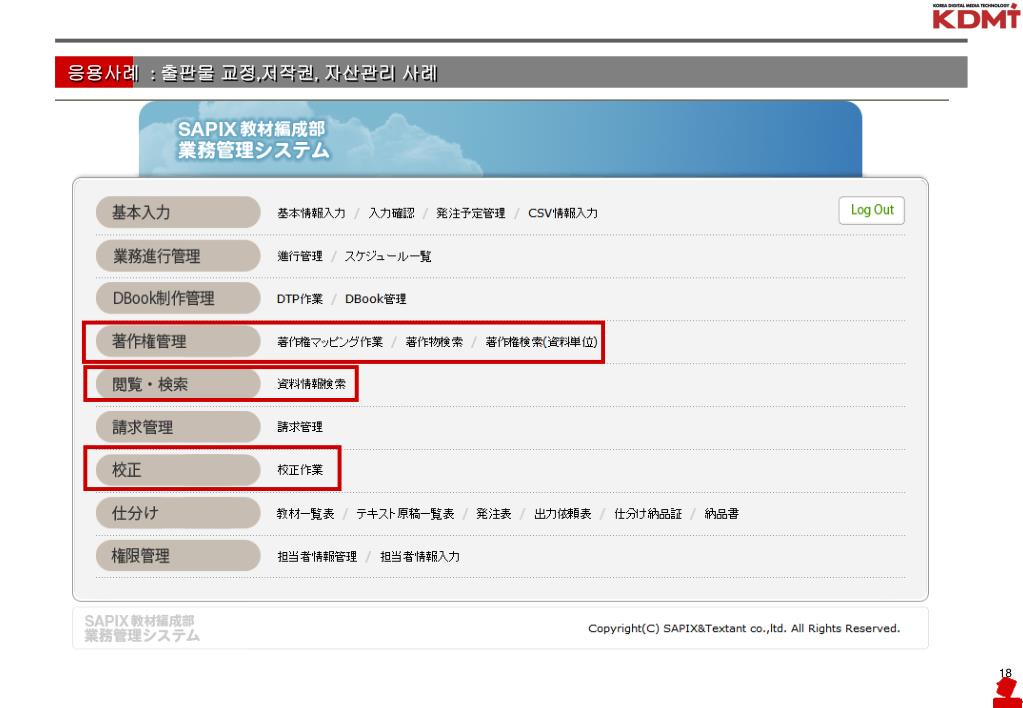Open the 業務進行管理 category button

coord(178,256)
